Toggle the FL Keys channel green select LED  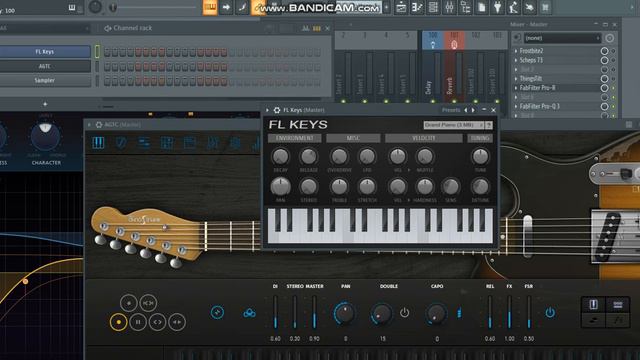(x=97, y=51)
